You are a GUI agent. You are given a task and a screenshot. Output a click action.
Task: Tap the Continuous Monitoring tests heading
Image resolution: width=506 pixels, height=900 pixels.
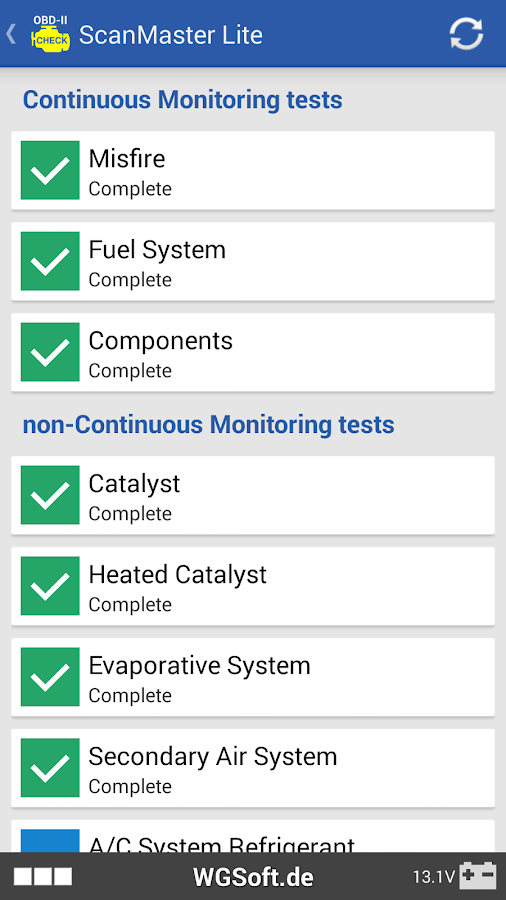coord(182,100)
